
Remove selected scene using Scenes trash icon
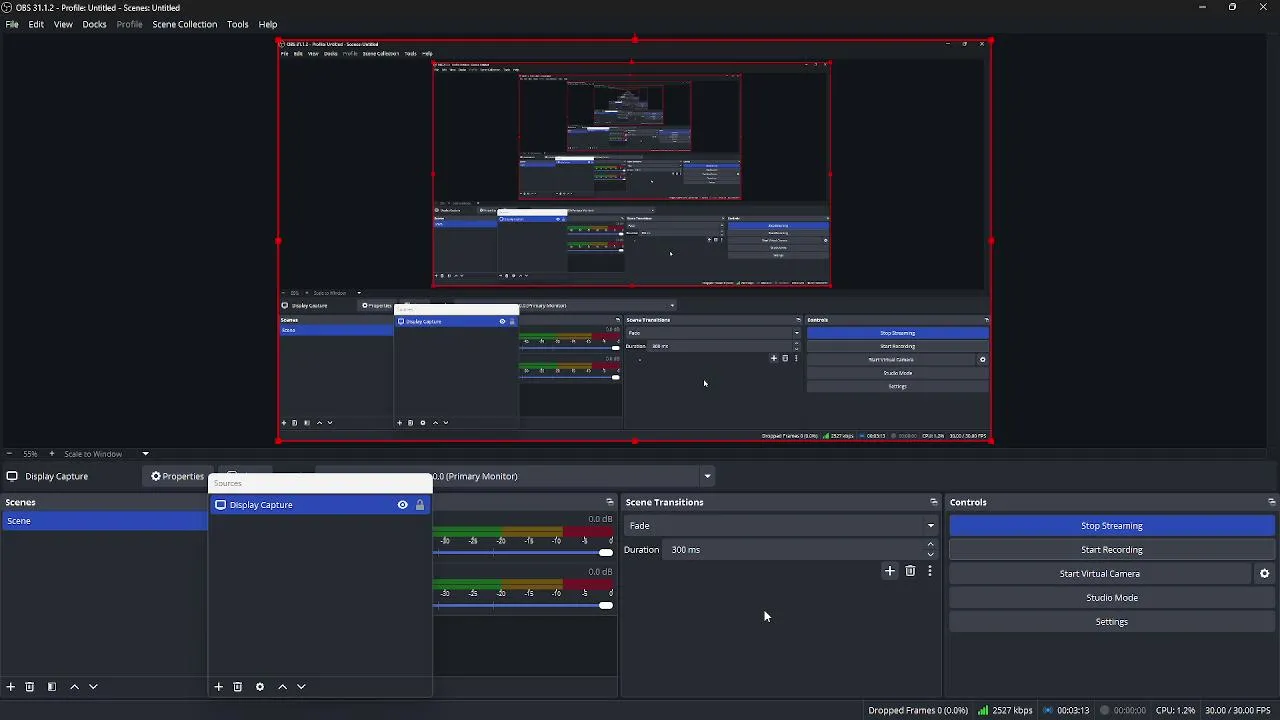[x=30, y=687]
